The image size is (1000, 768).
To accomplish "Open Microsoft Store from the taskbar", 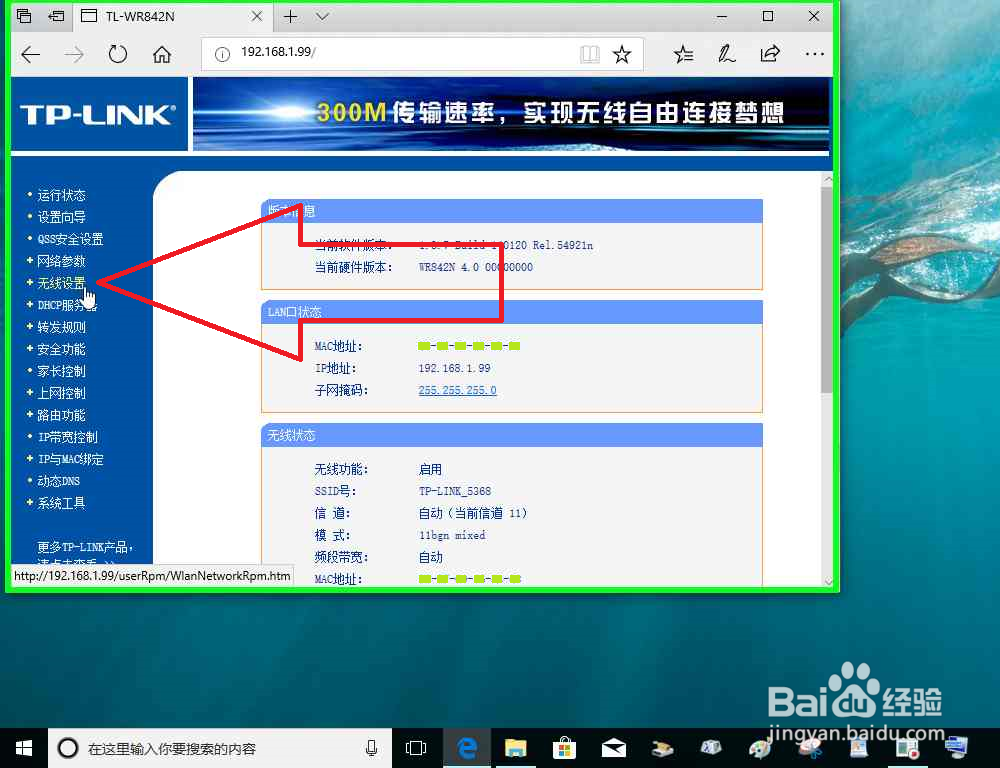I will [564, 748].
